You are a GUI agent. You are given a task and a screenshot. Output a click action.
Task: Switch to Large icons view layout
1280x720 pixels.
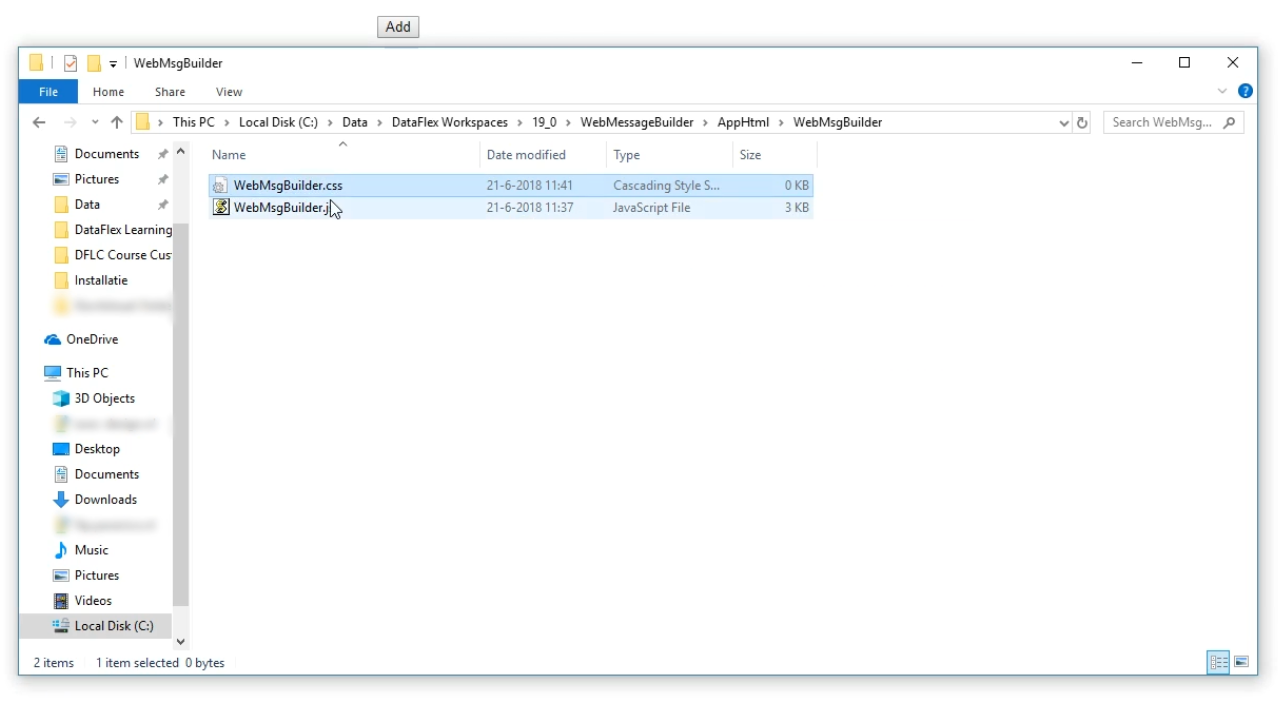1241,662
